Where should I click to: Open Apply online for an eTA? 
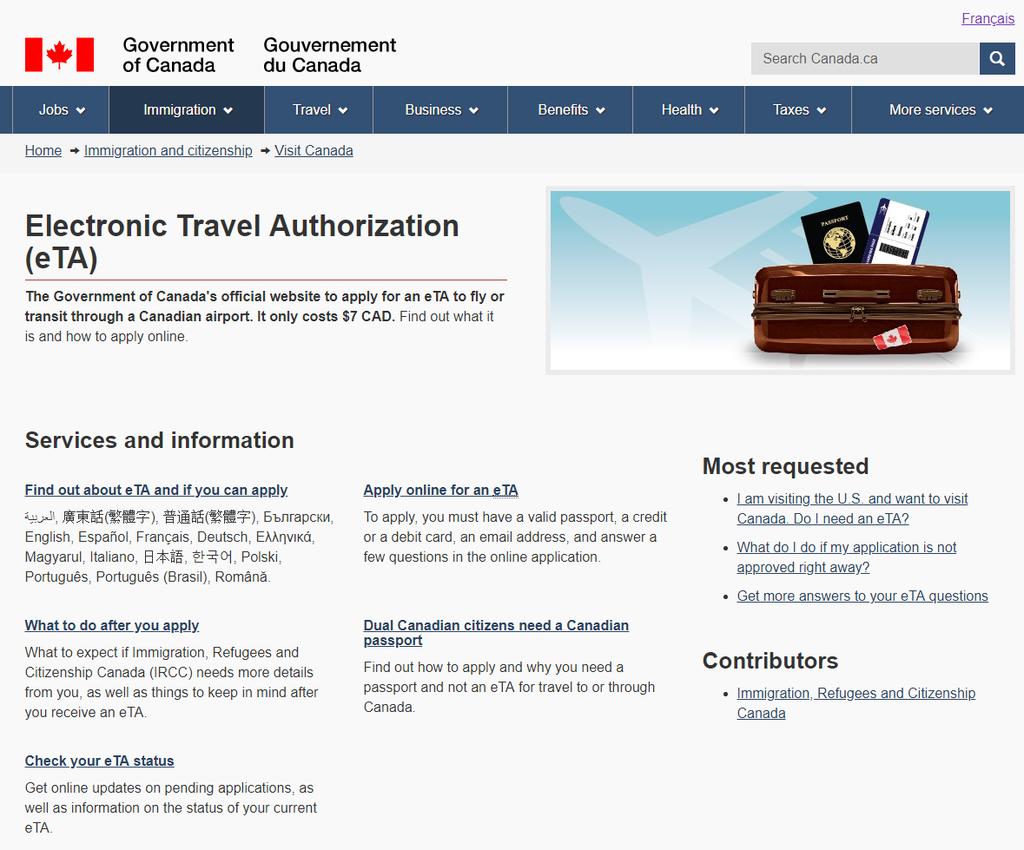click(441, 490)
